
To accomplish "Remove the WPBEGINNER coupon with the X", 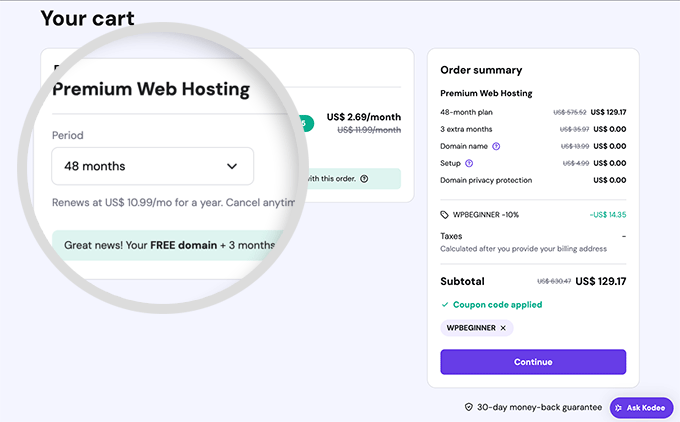I will (x=503, y=328).
